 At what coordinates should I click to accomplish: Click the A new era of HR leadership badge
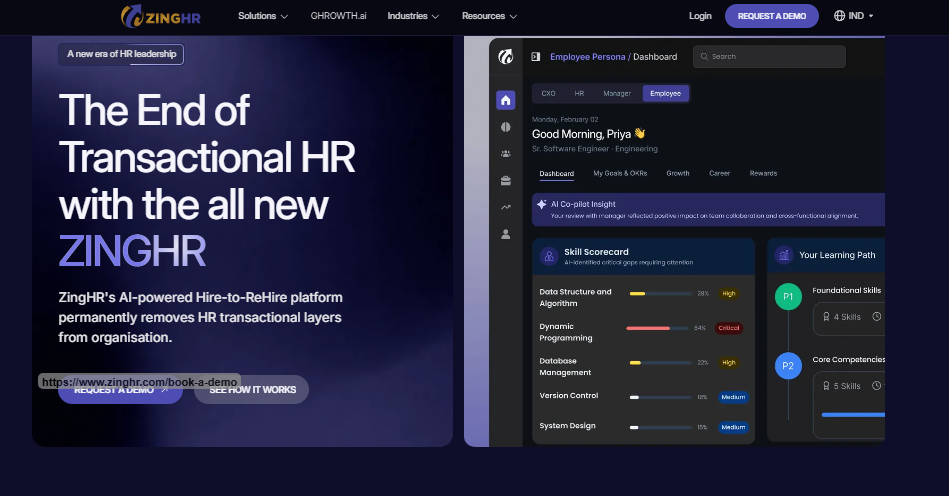coord(121,54)
